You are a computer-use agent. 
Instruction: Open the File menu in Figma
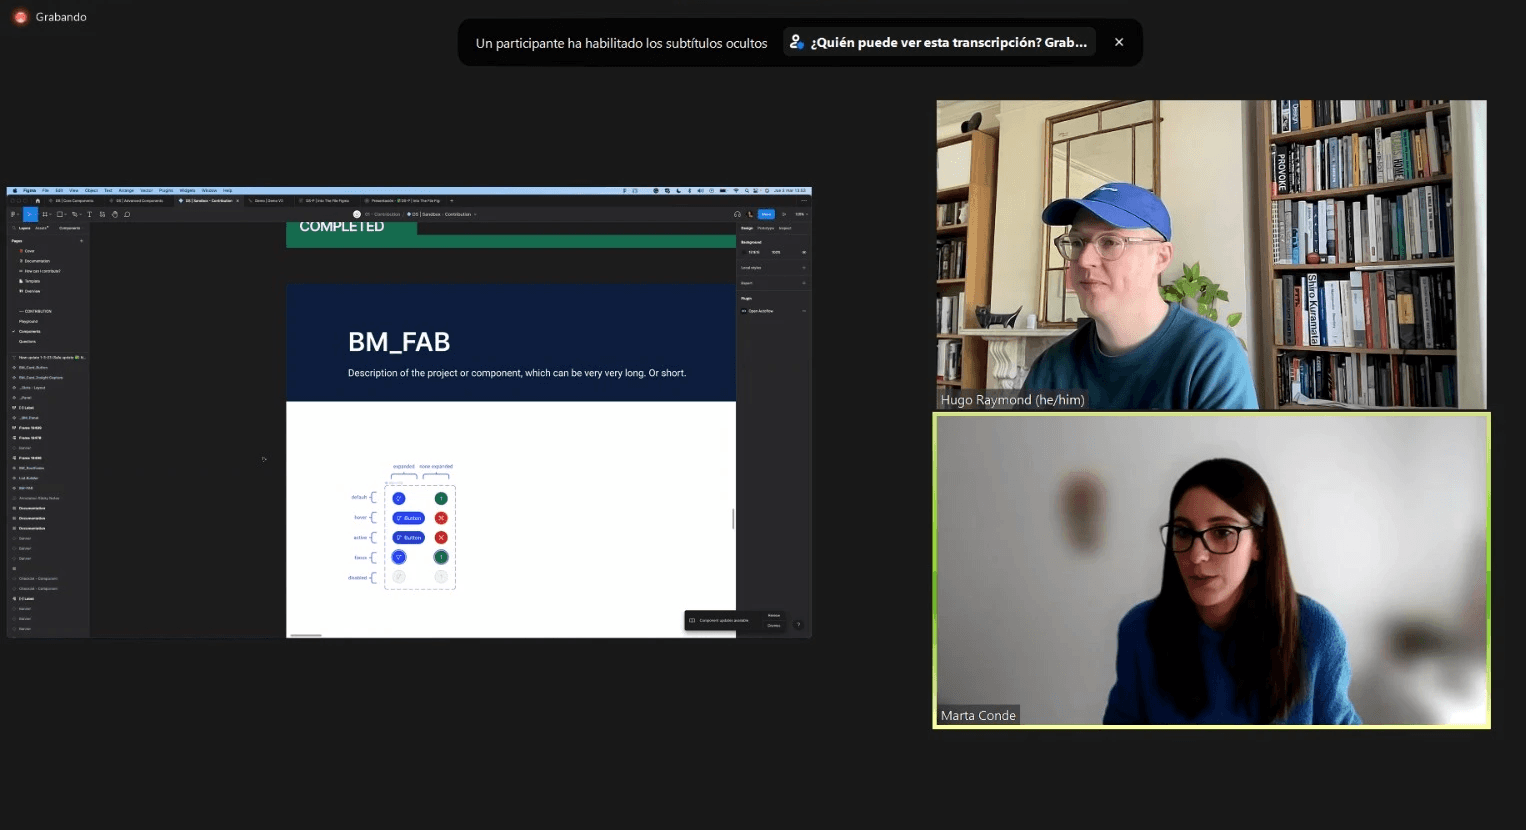tap(45, 190)
